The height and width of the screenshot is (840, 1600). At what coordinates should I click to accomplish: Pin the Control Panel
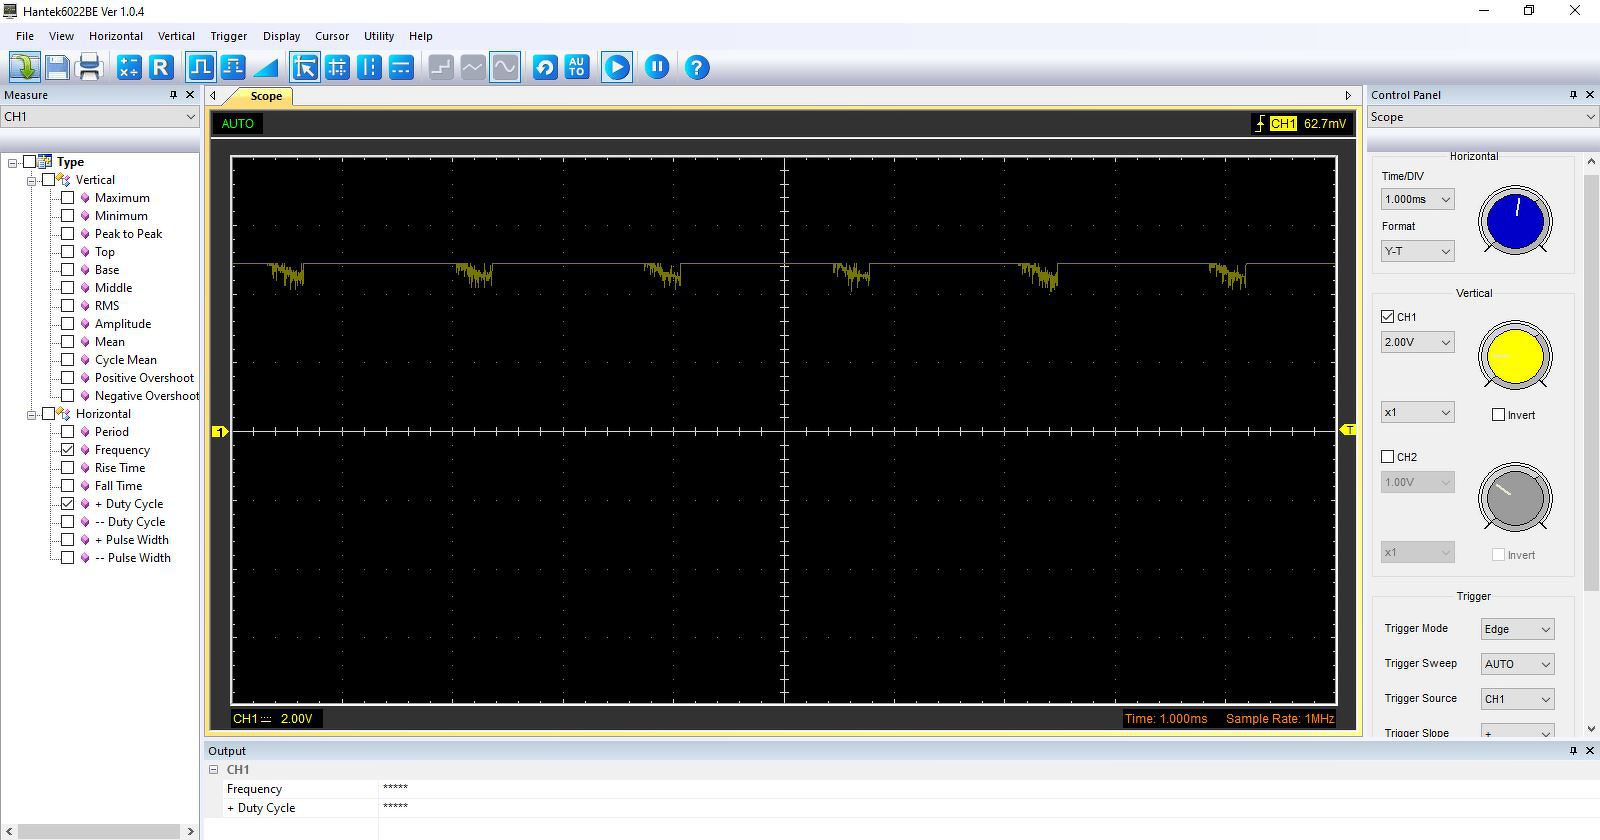(1573, 95)
